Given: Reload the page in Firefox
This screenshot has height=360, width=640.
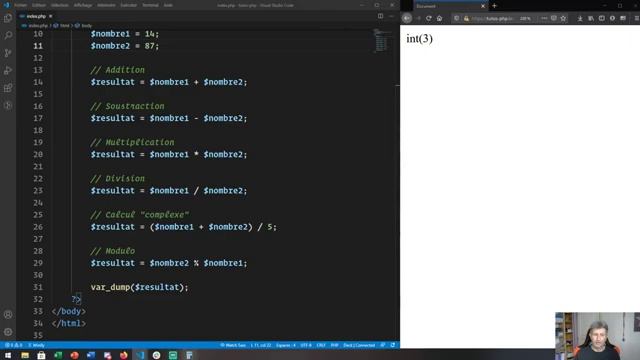Looking at the screenshot, I should (429, 18).
